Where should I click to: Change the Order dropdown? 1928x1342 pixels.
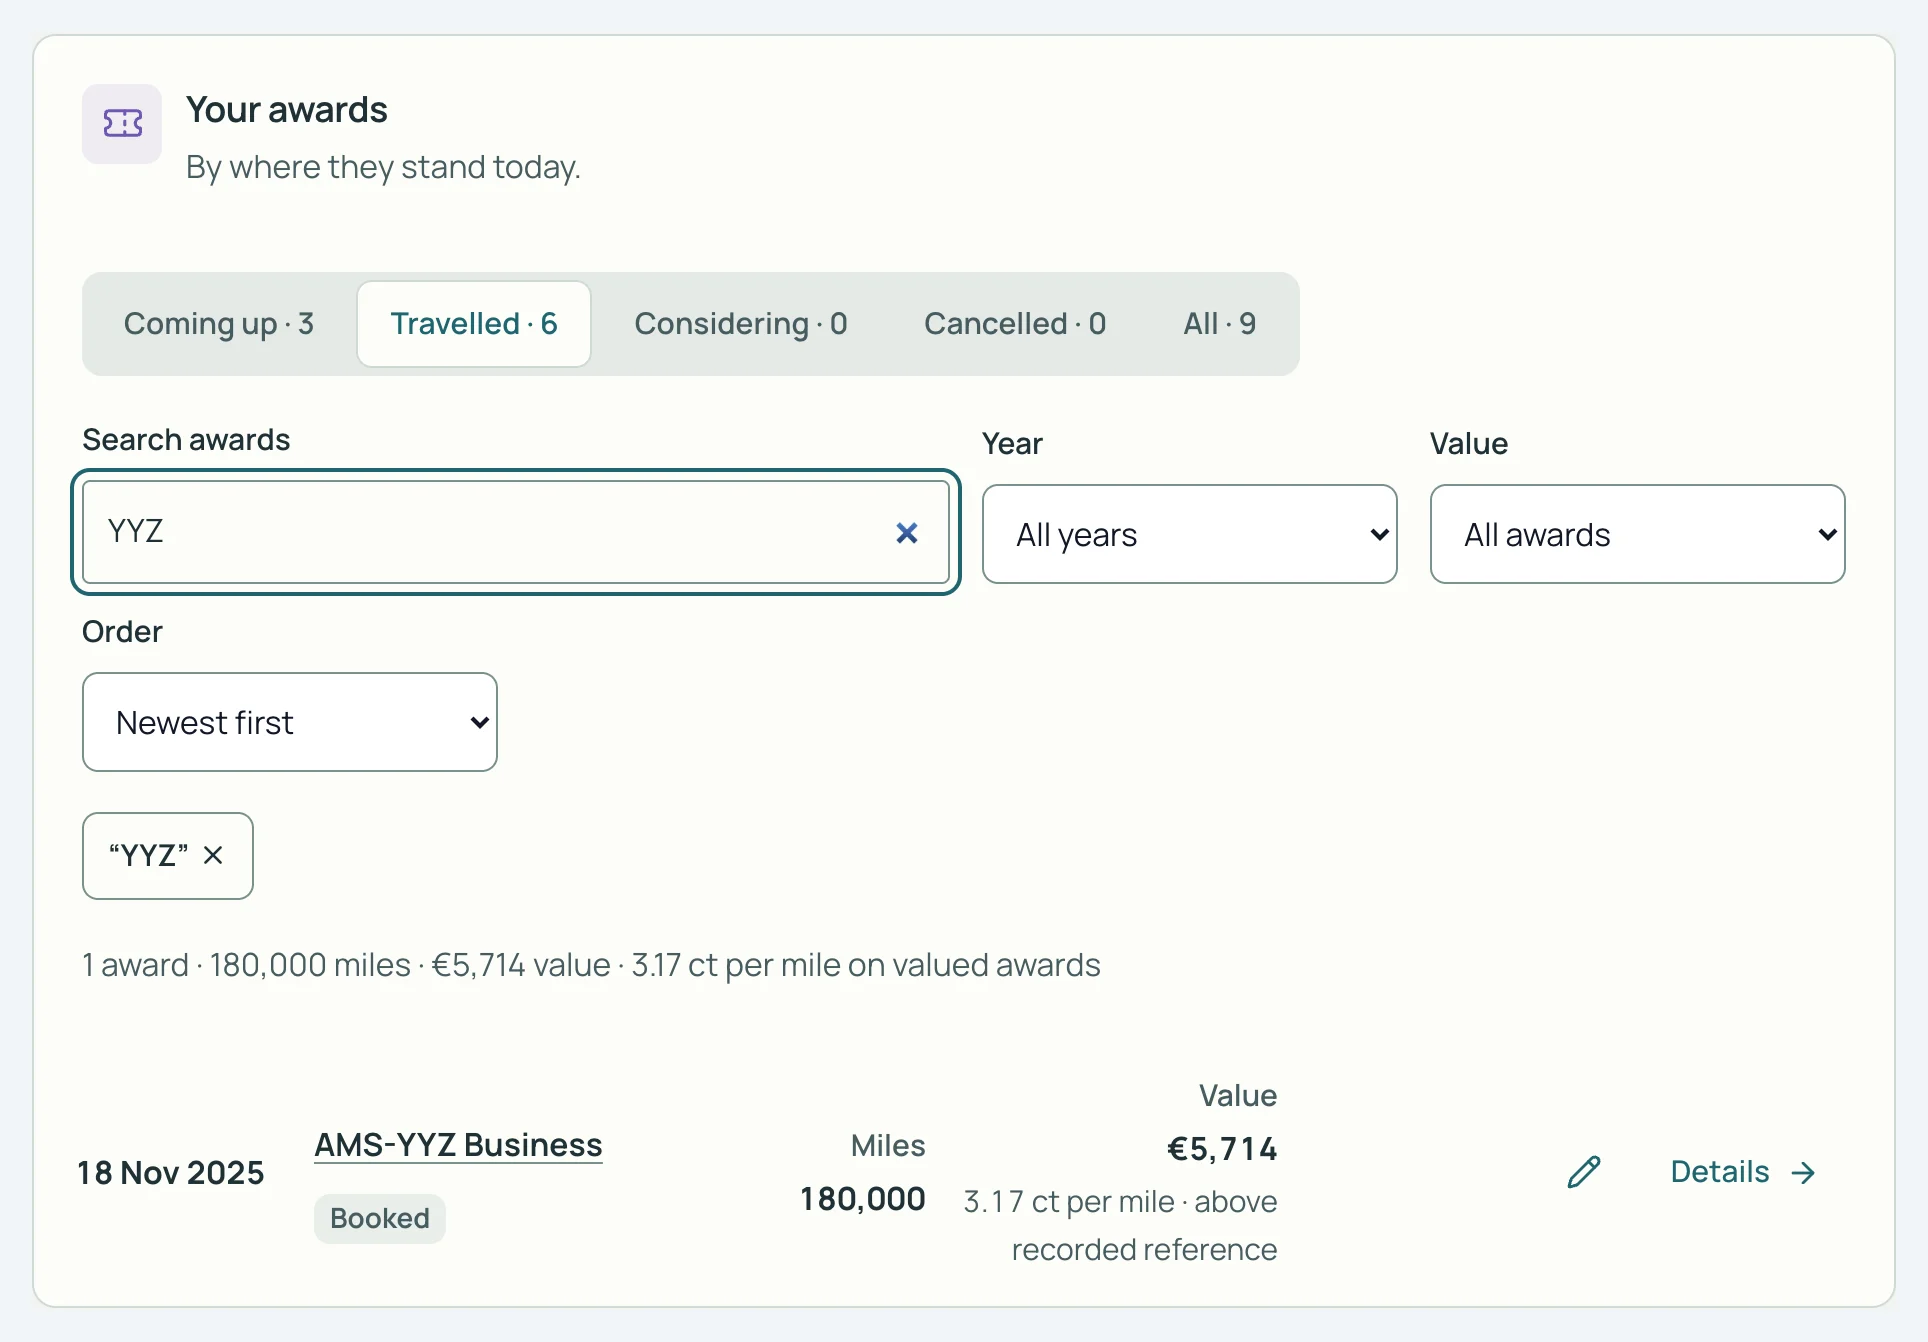[290, 722]
